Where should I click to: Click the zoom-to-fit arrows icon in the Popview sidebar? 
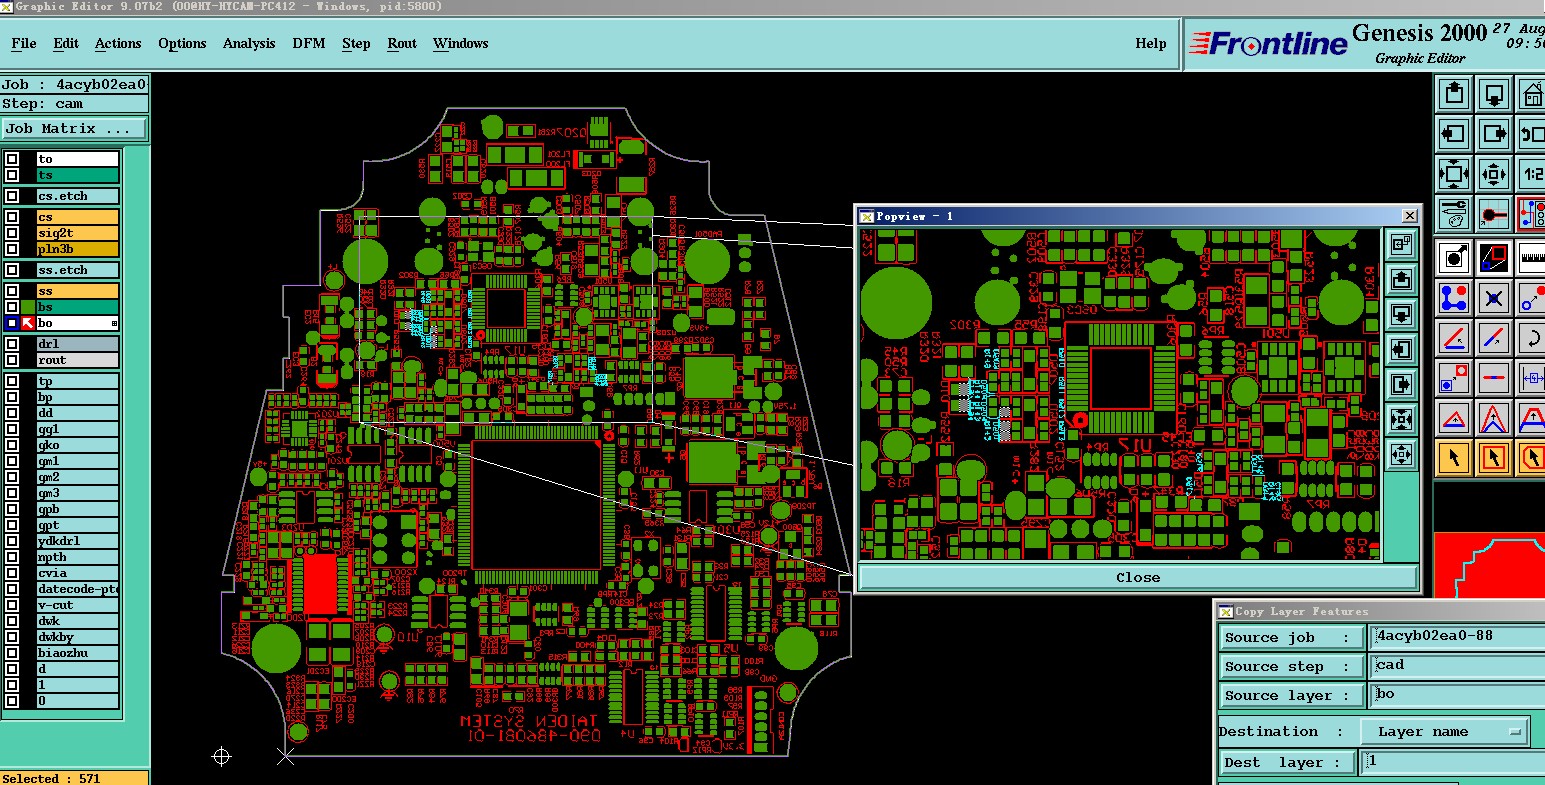pos(1401,419)
